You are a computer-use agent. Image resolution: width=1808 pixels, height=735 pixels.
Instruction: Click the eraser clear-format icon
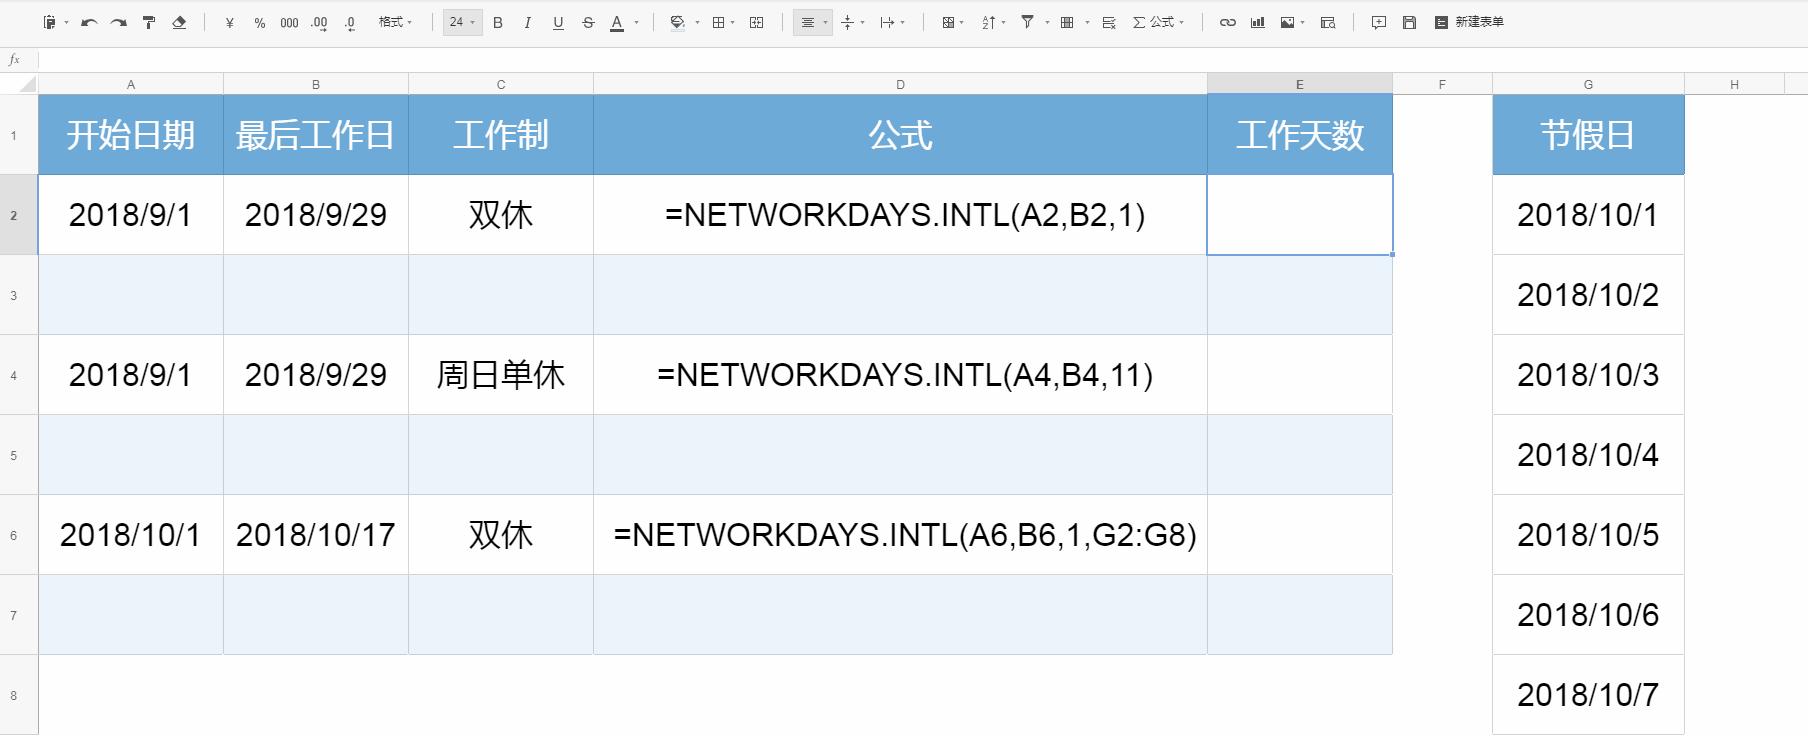click(179, 22)
